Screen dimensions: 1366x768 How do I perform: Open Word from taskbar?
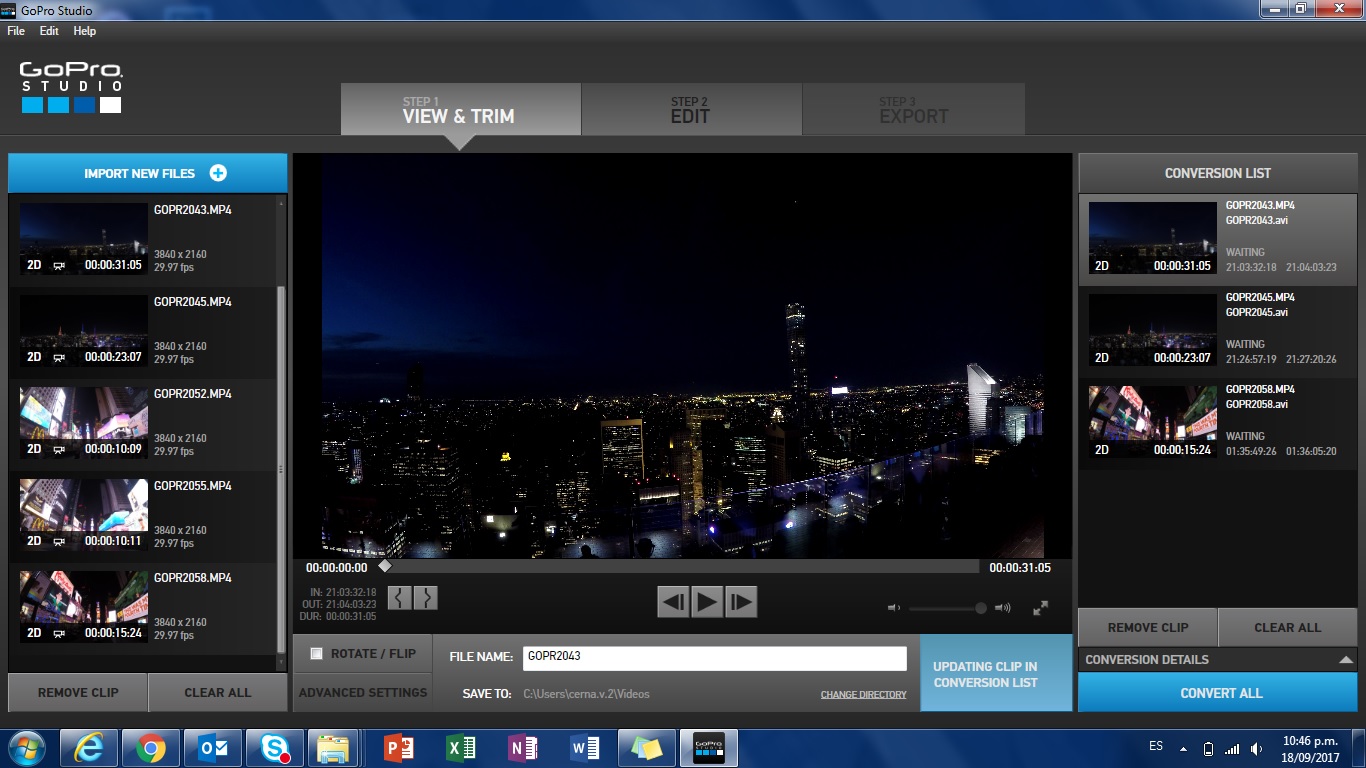click(x=585, y=748)
